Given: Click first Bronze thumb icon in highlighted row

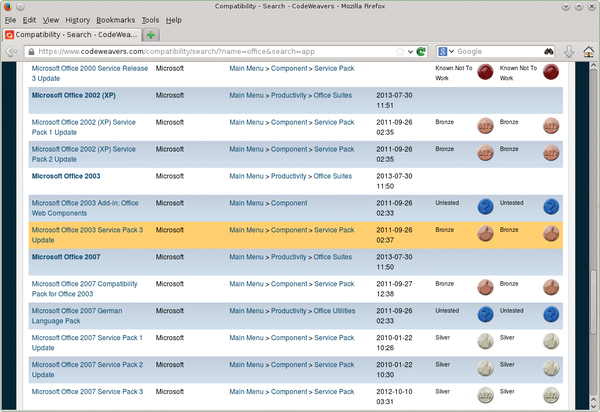Looking at the screenshot, I should click(x=485, y=234).
